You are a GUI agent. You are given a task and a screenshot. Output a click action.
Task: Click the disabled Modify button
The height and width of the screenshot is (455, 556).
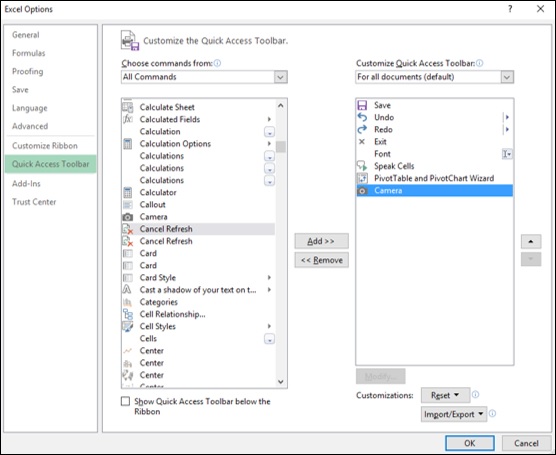tap(380, 376)
